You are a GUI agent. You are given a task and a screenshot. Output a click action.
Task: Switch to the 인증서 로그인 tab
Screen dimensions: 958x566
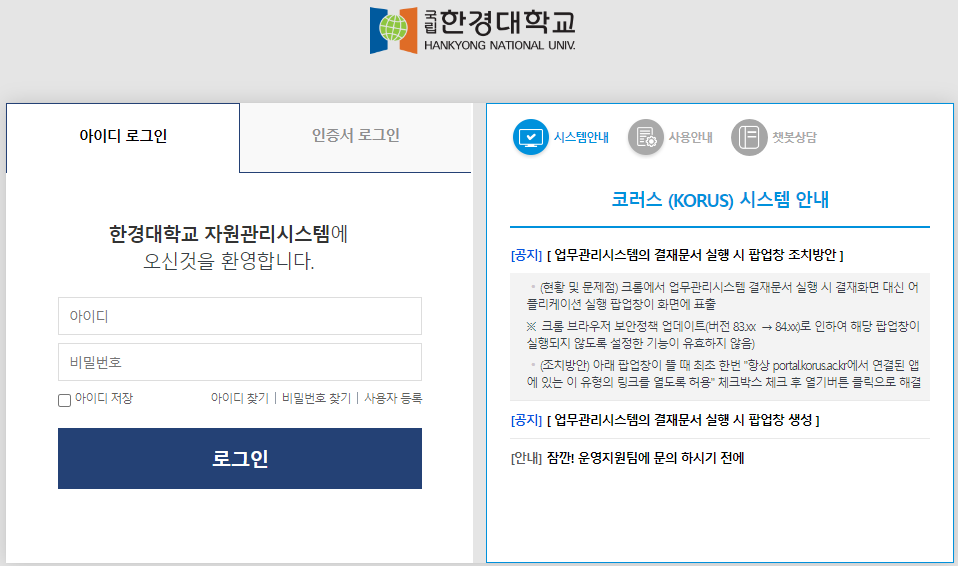355,136
